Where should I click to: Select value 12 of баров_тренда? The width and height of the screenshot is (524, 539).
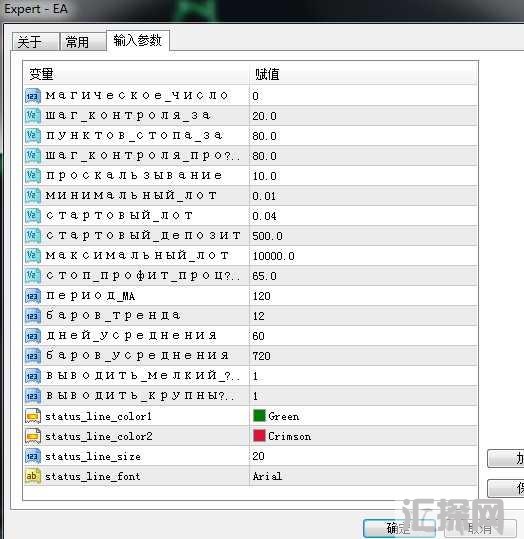(259, 316)
